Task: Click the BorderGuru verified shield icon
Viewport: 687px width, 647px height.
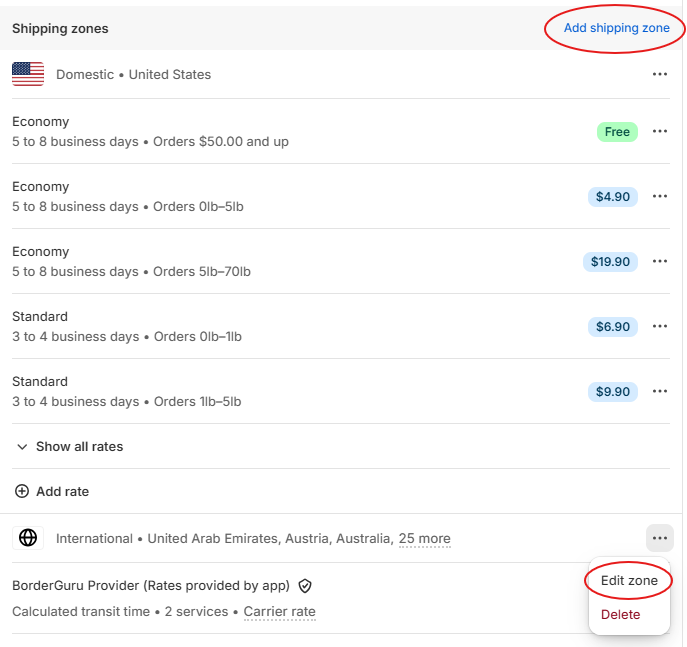Action: click(305, 586)
